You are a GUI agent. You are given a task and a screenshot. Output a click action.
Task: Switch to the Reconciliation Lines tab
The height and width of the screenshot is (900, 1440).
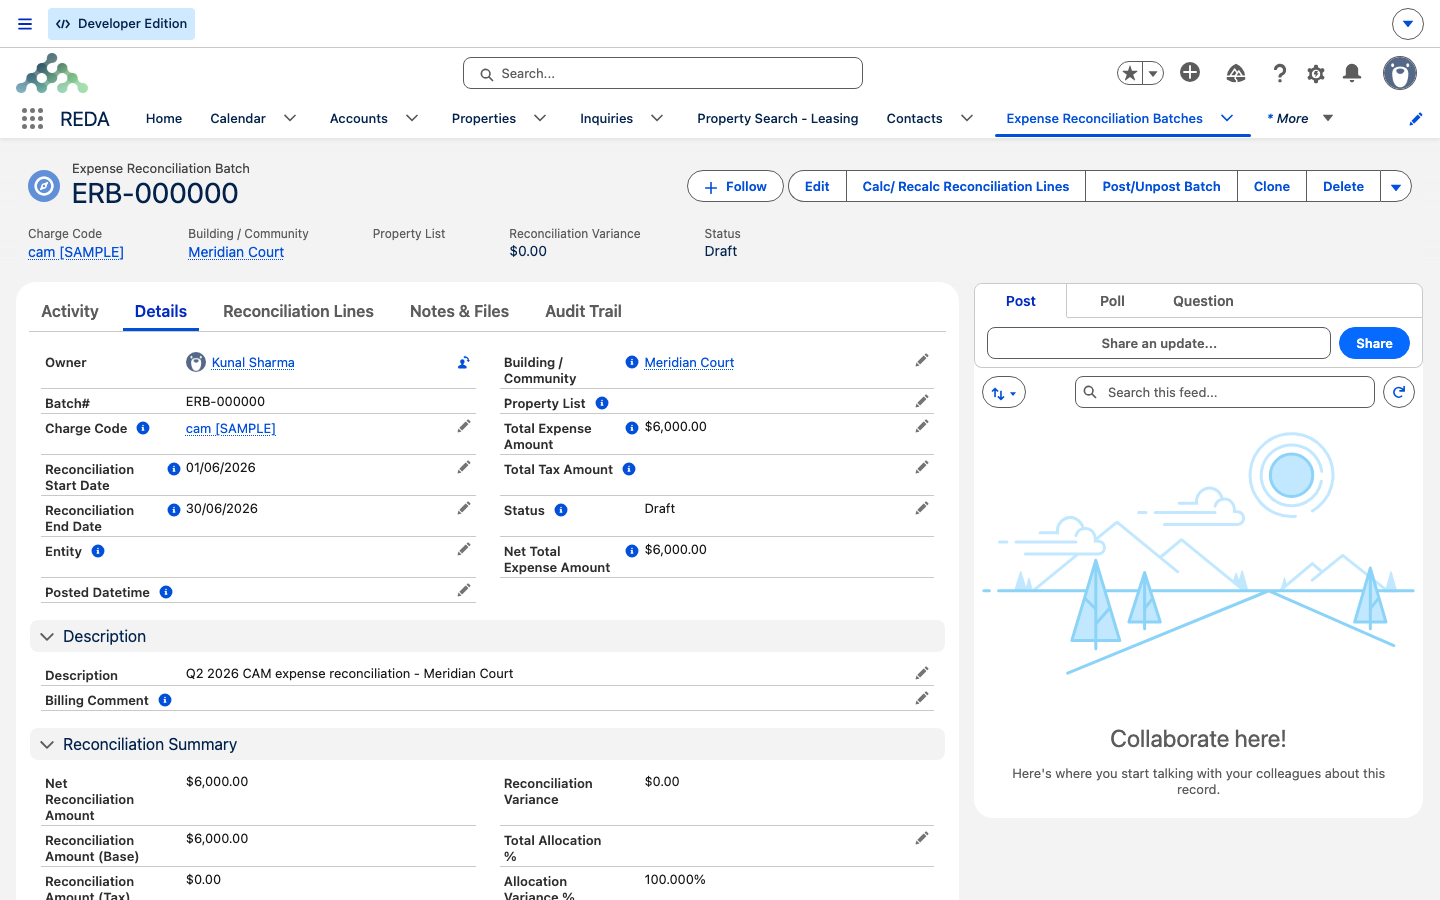click(298, 311)
